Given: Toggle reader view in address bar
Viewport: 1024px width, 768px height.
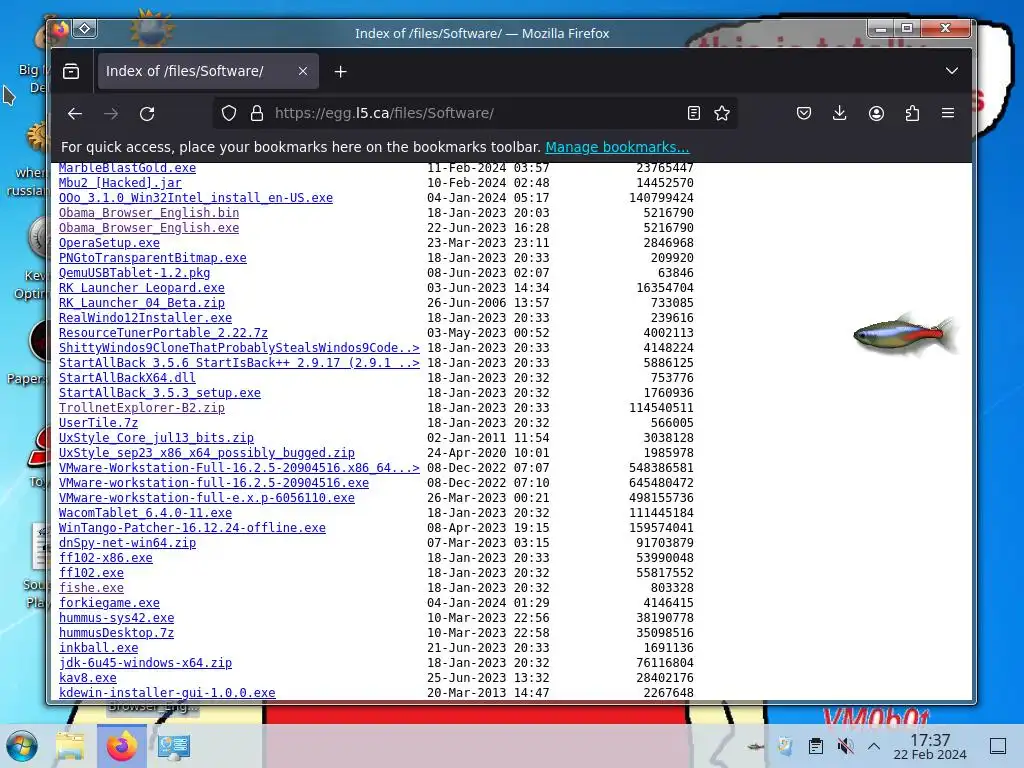Looking at the screenshot, I should (694, 114).
